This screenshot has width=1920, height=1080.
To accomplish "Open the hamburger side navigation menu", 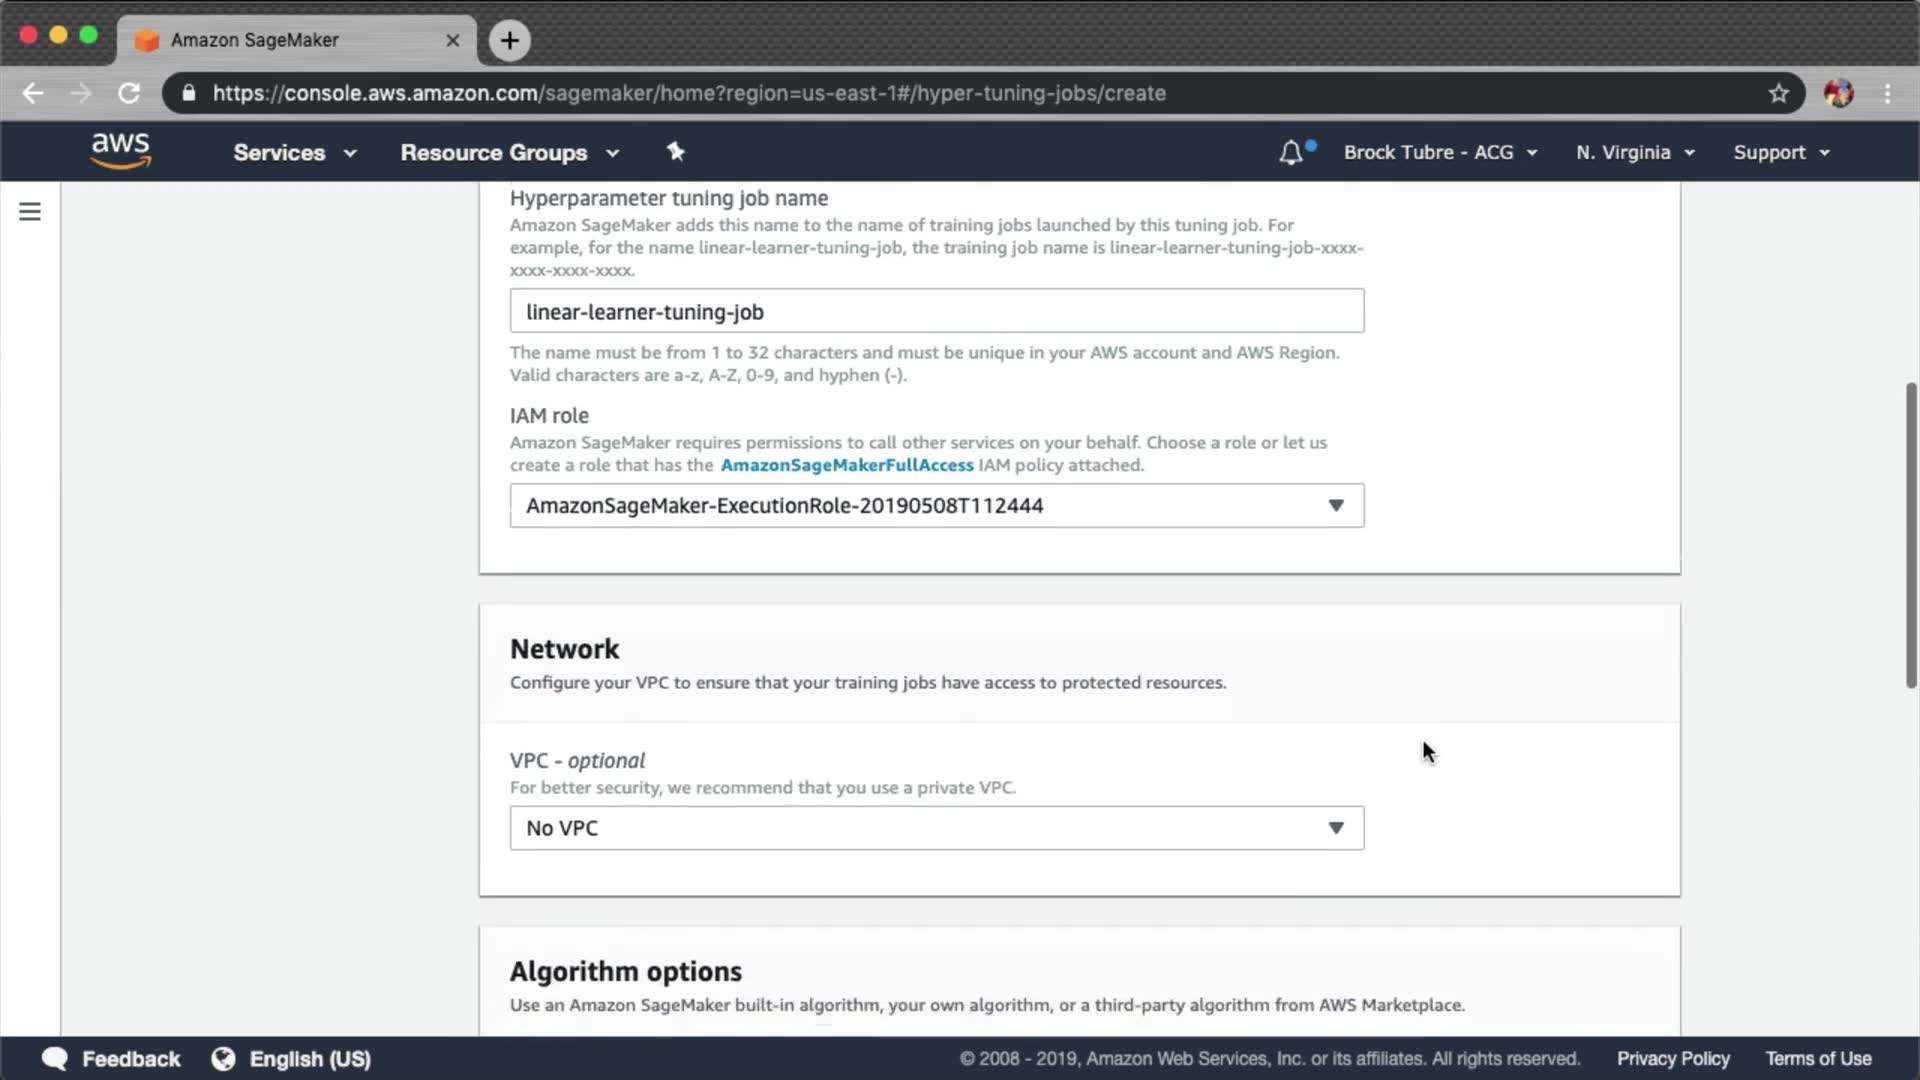I will (x=30, y=212).
